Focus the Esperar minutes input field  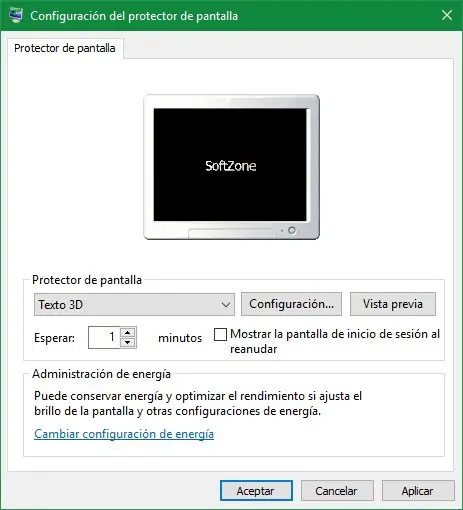coord(104,337)
